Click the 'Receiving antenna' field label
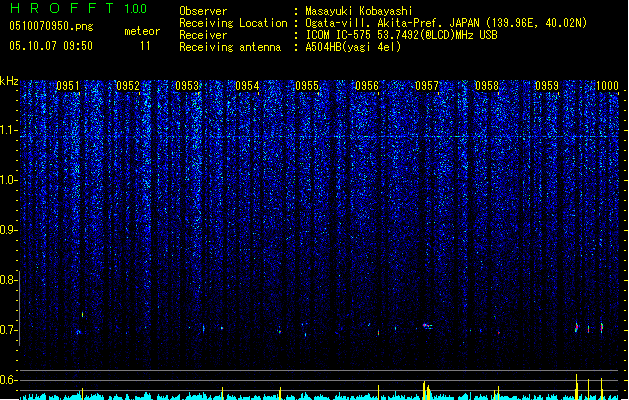This screenshot has width=629, height=400. (230, 47)
